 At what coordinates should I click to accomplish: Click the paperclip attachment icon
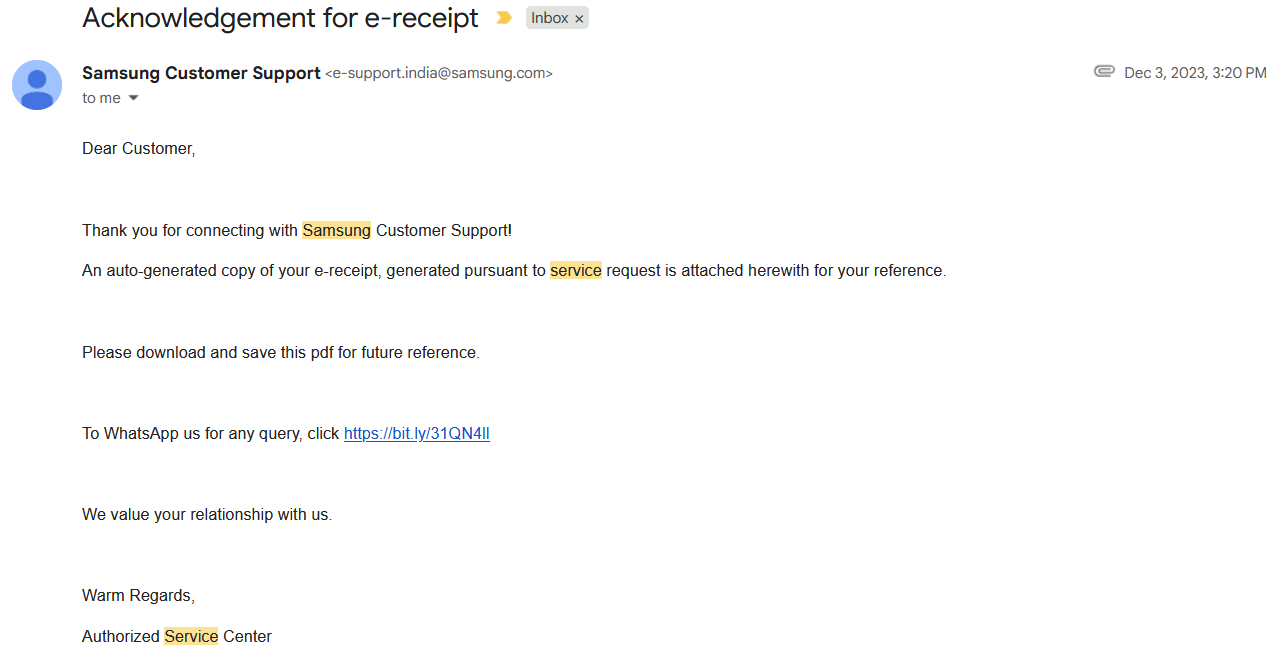(1104, 72)
